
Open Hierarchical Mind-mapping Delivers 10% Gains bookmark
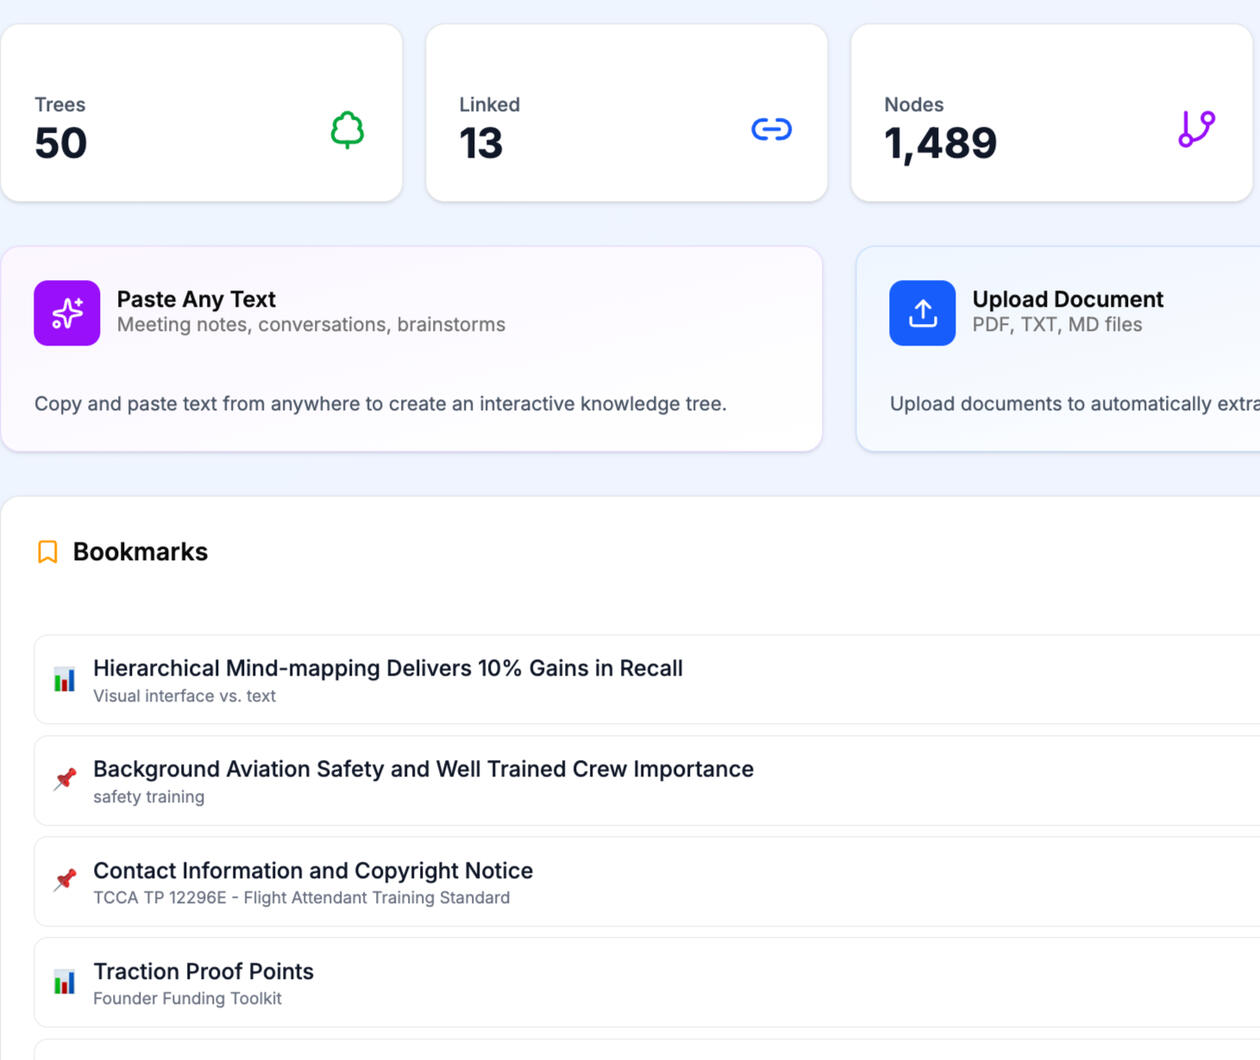point(647,679)
